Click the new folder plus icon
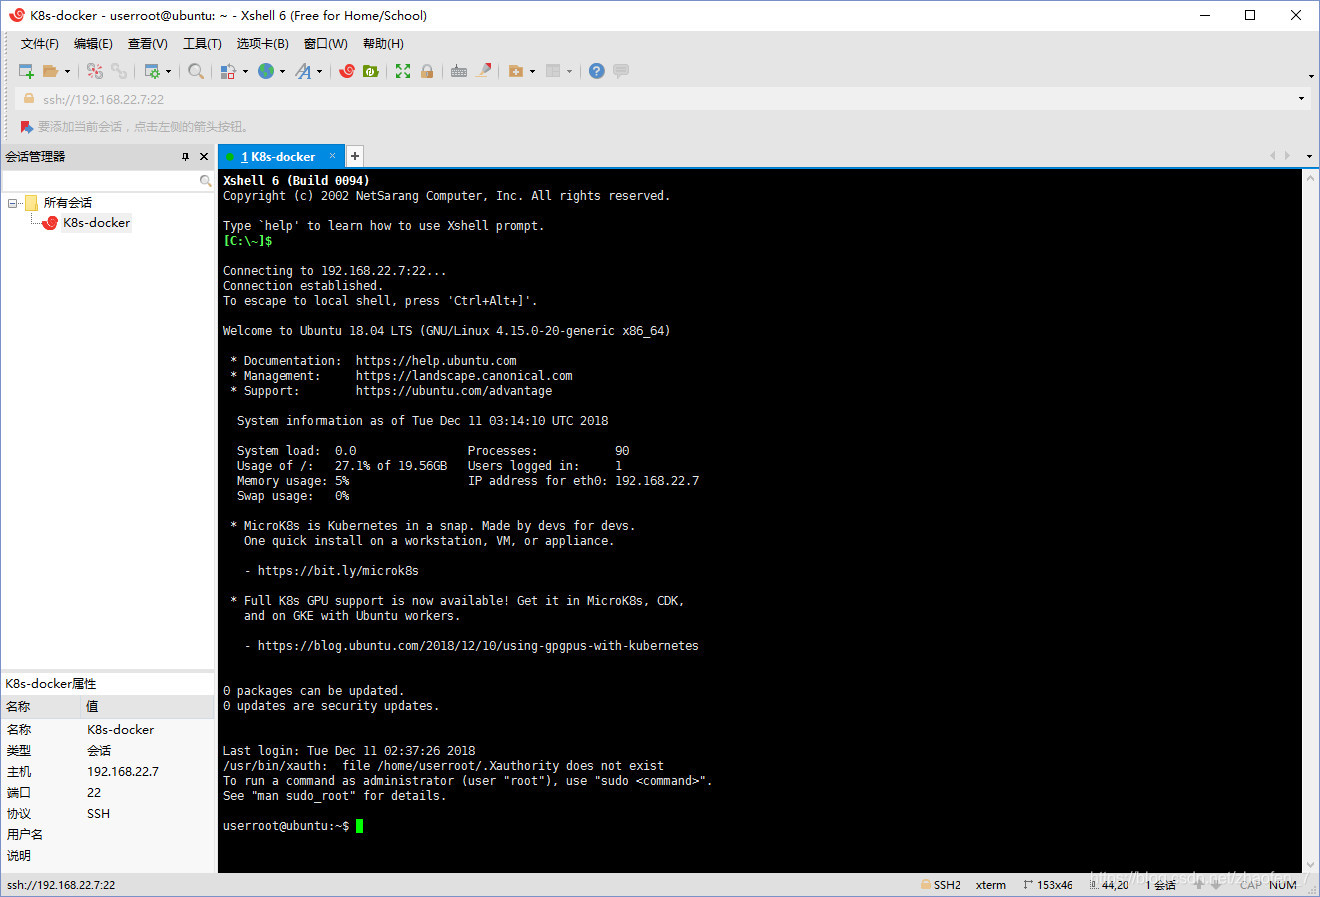 coord(516,71)
